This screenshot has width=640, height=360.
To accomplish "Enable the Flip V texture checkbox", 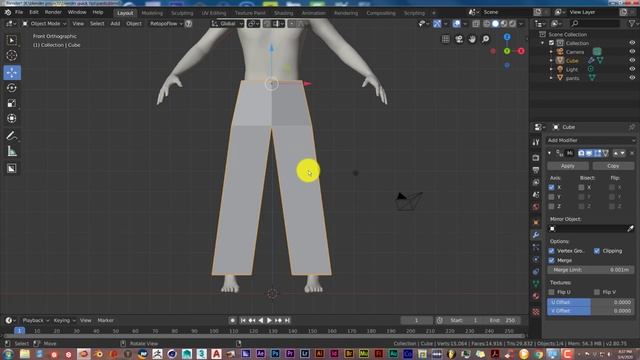I will pyautogui.click(x=597, y=292).
